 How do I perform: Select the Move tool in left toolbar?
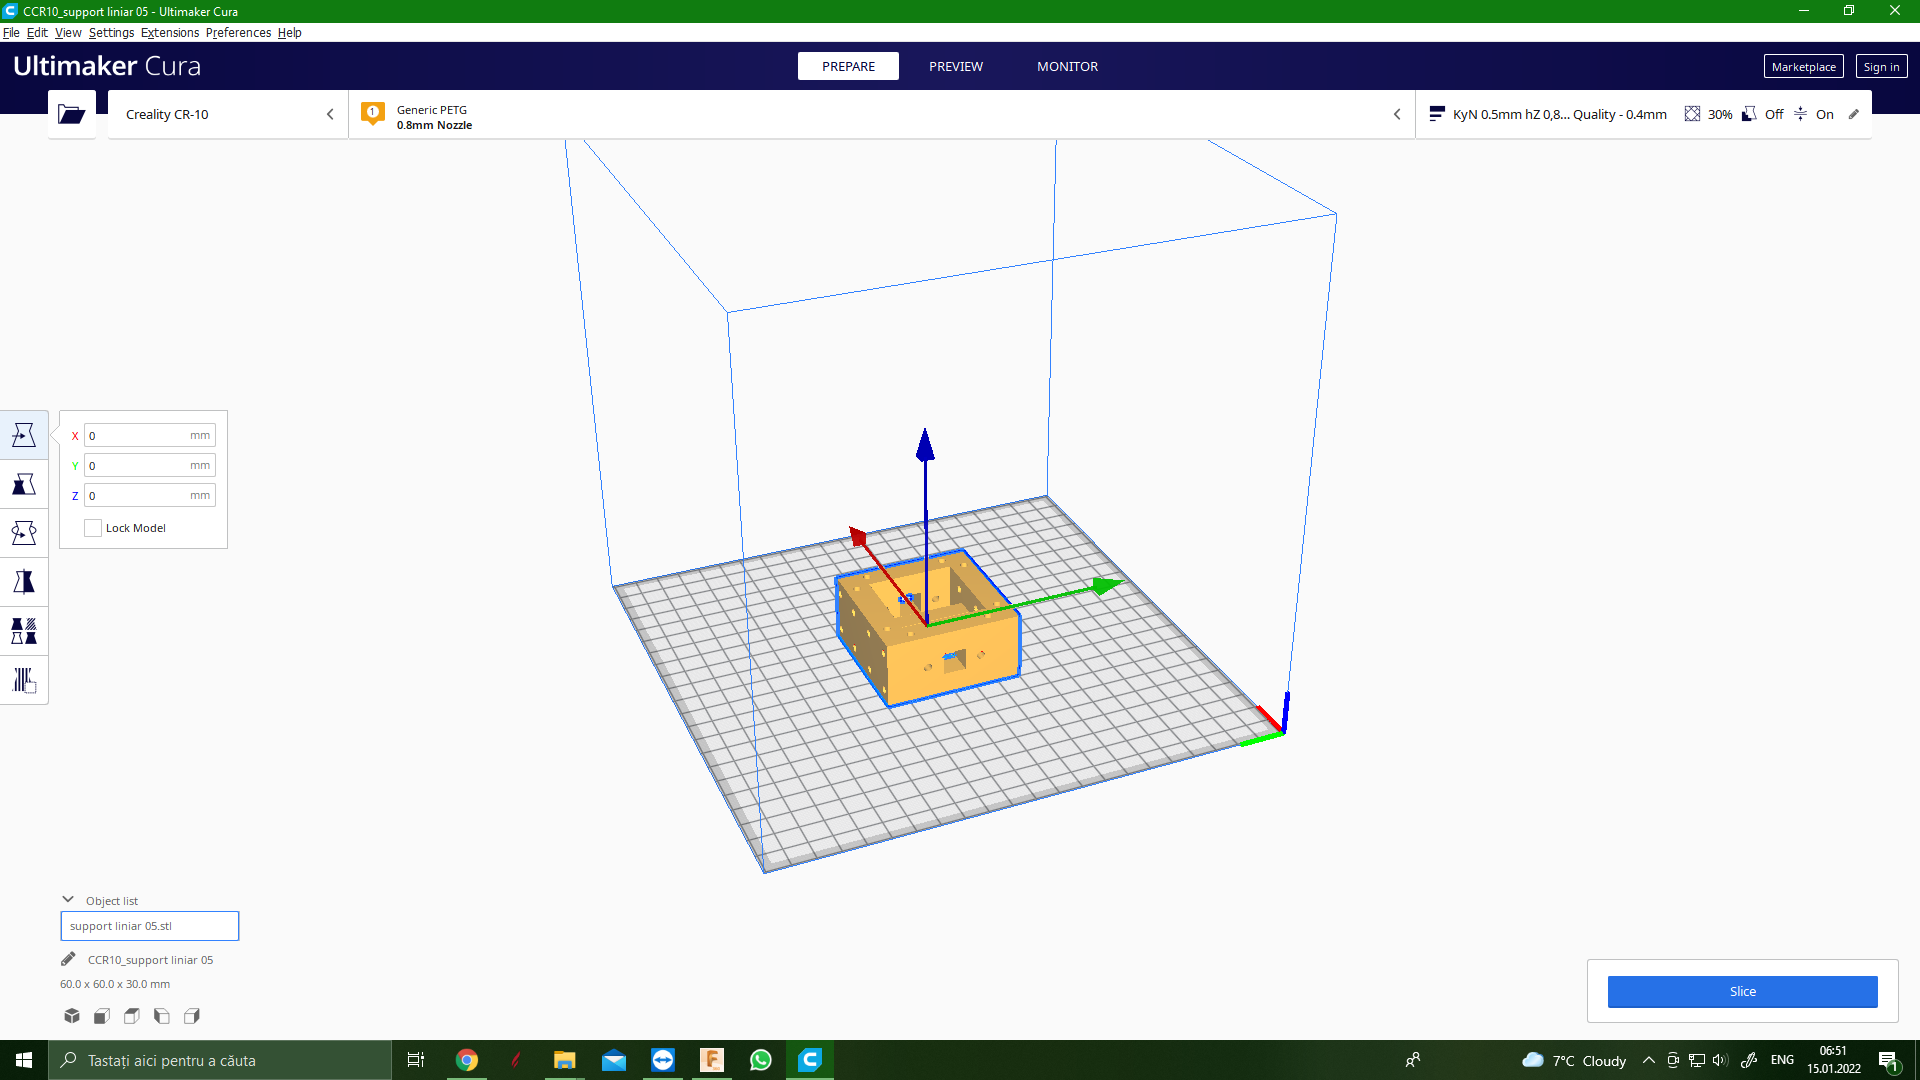24,435
